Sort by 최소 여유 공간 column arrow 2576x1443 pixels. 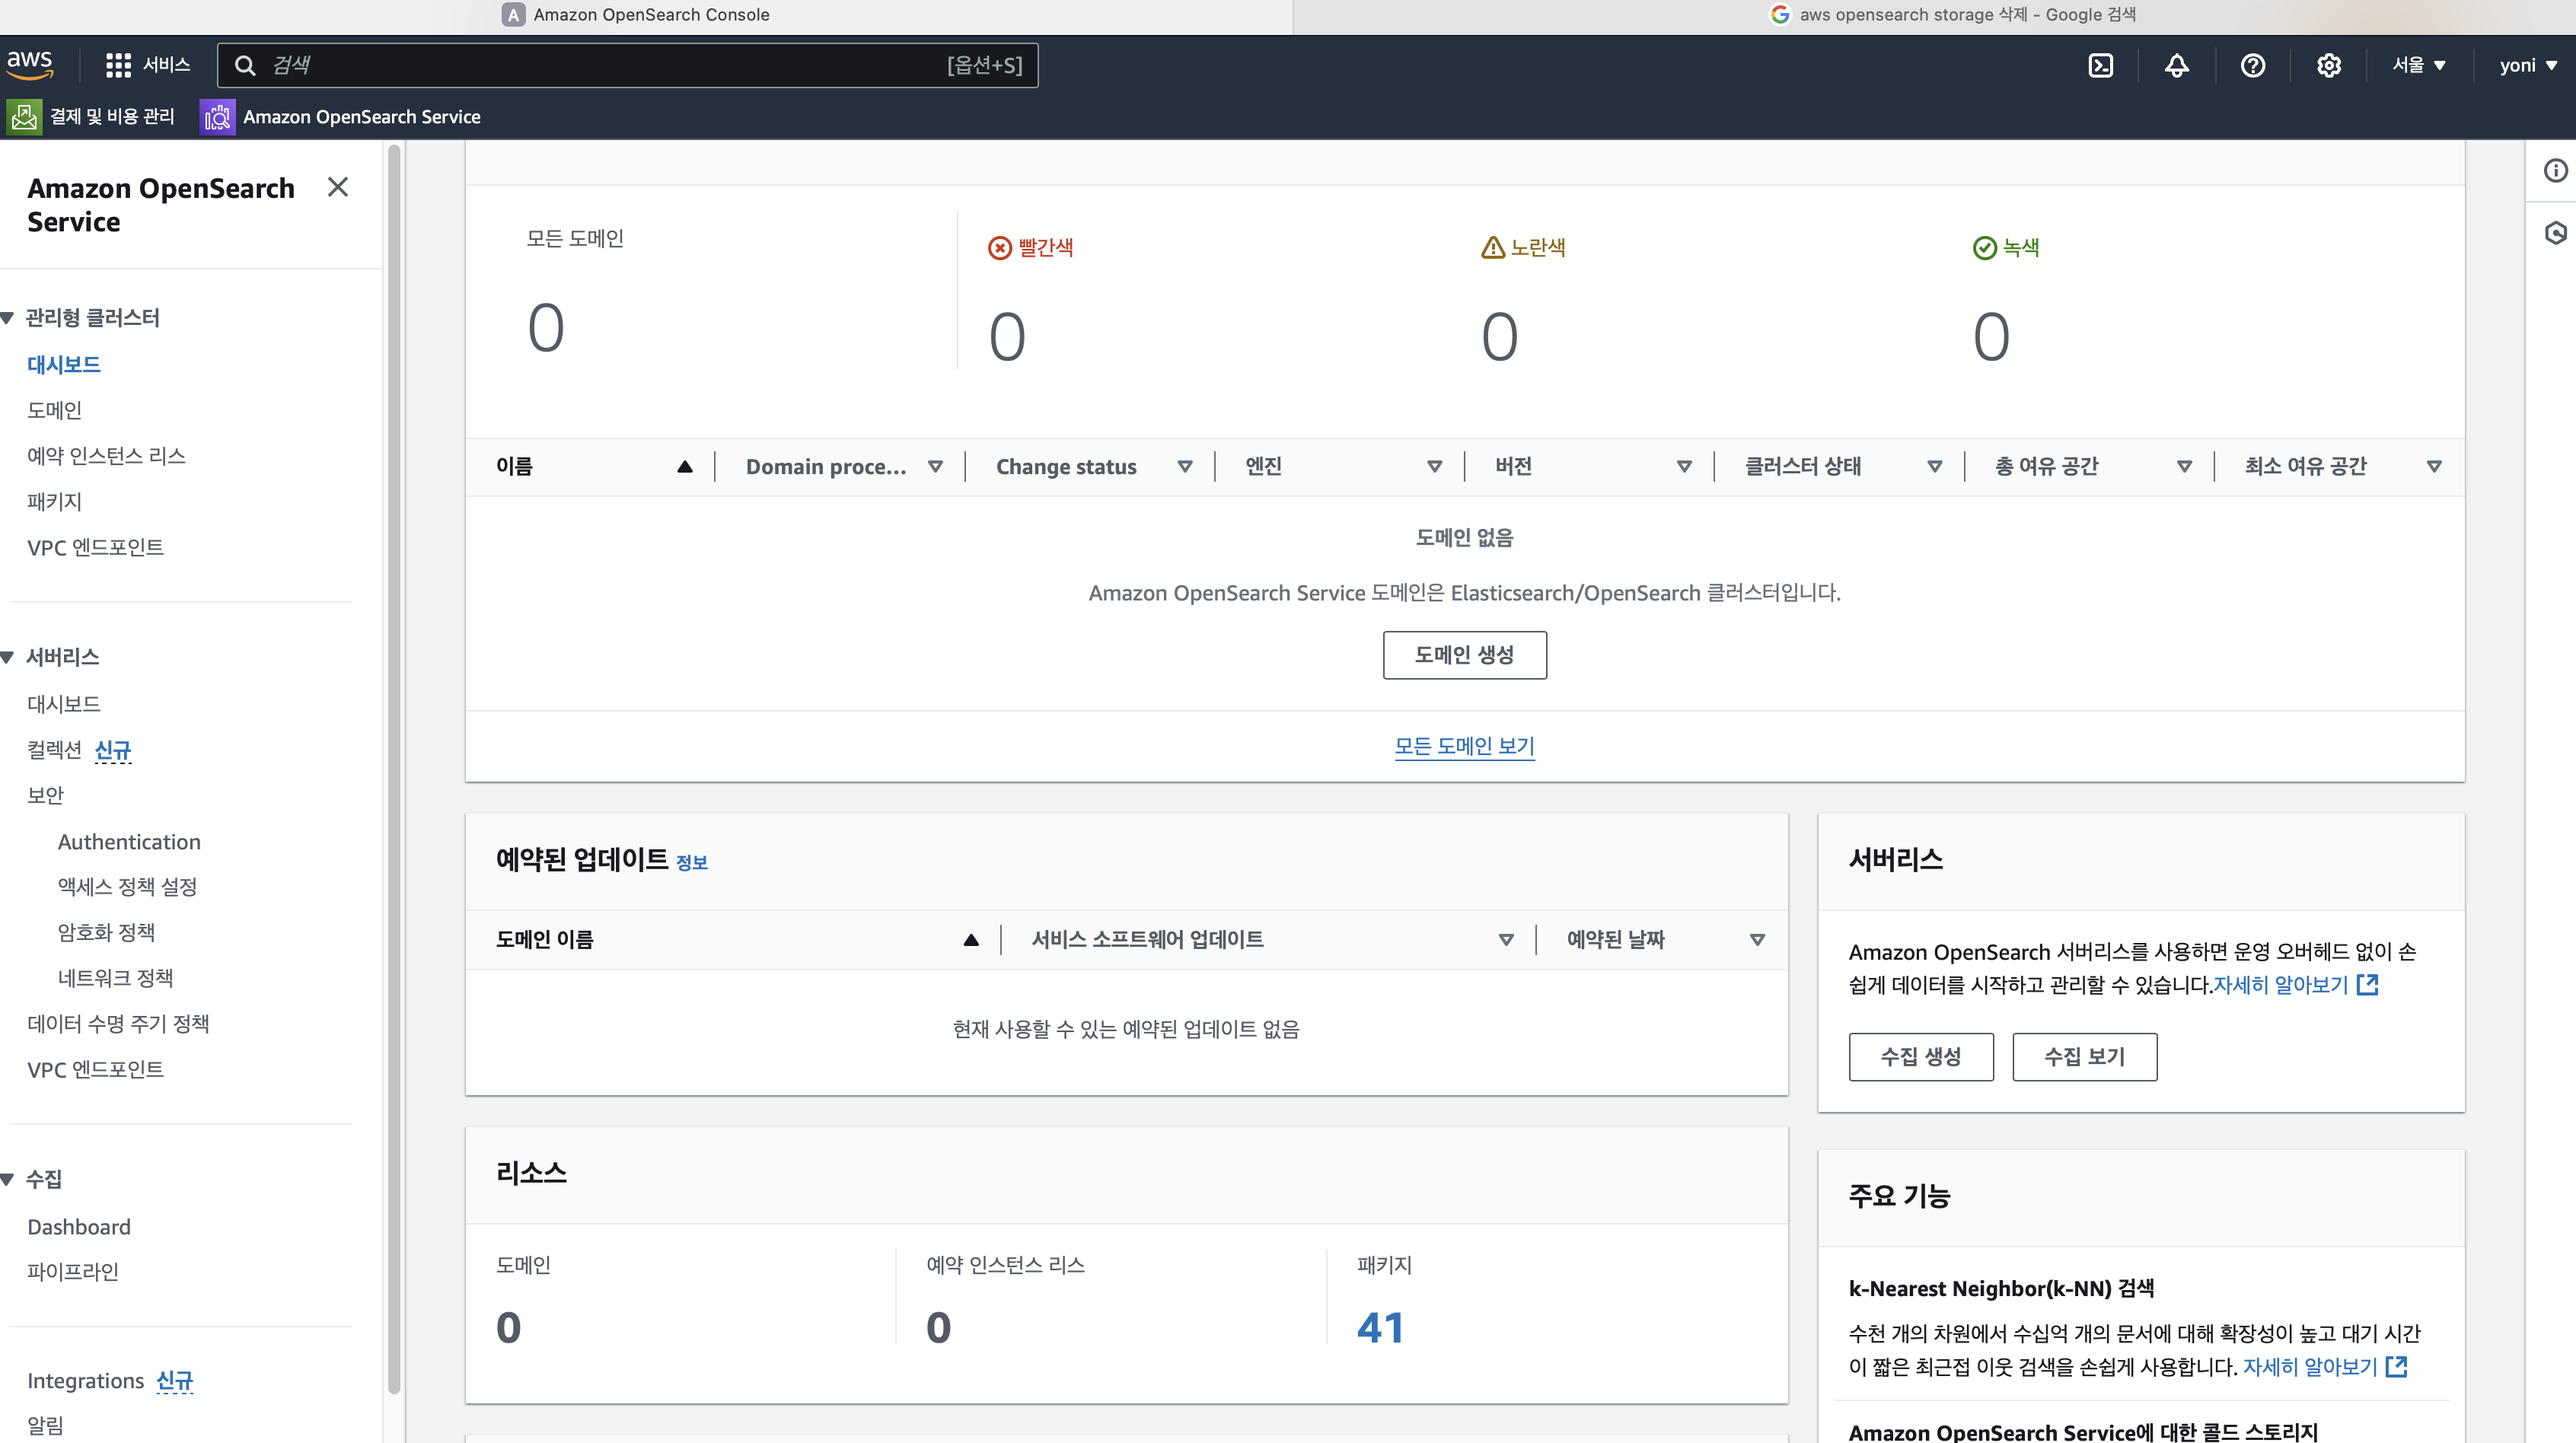point(2434,467)
